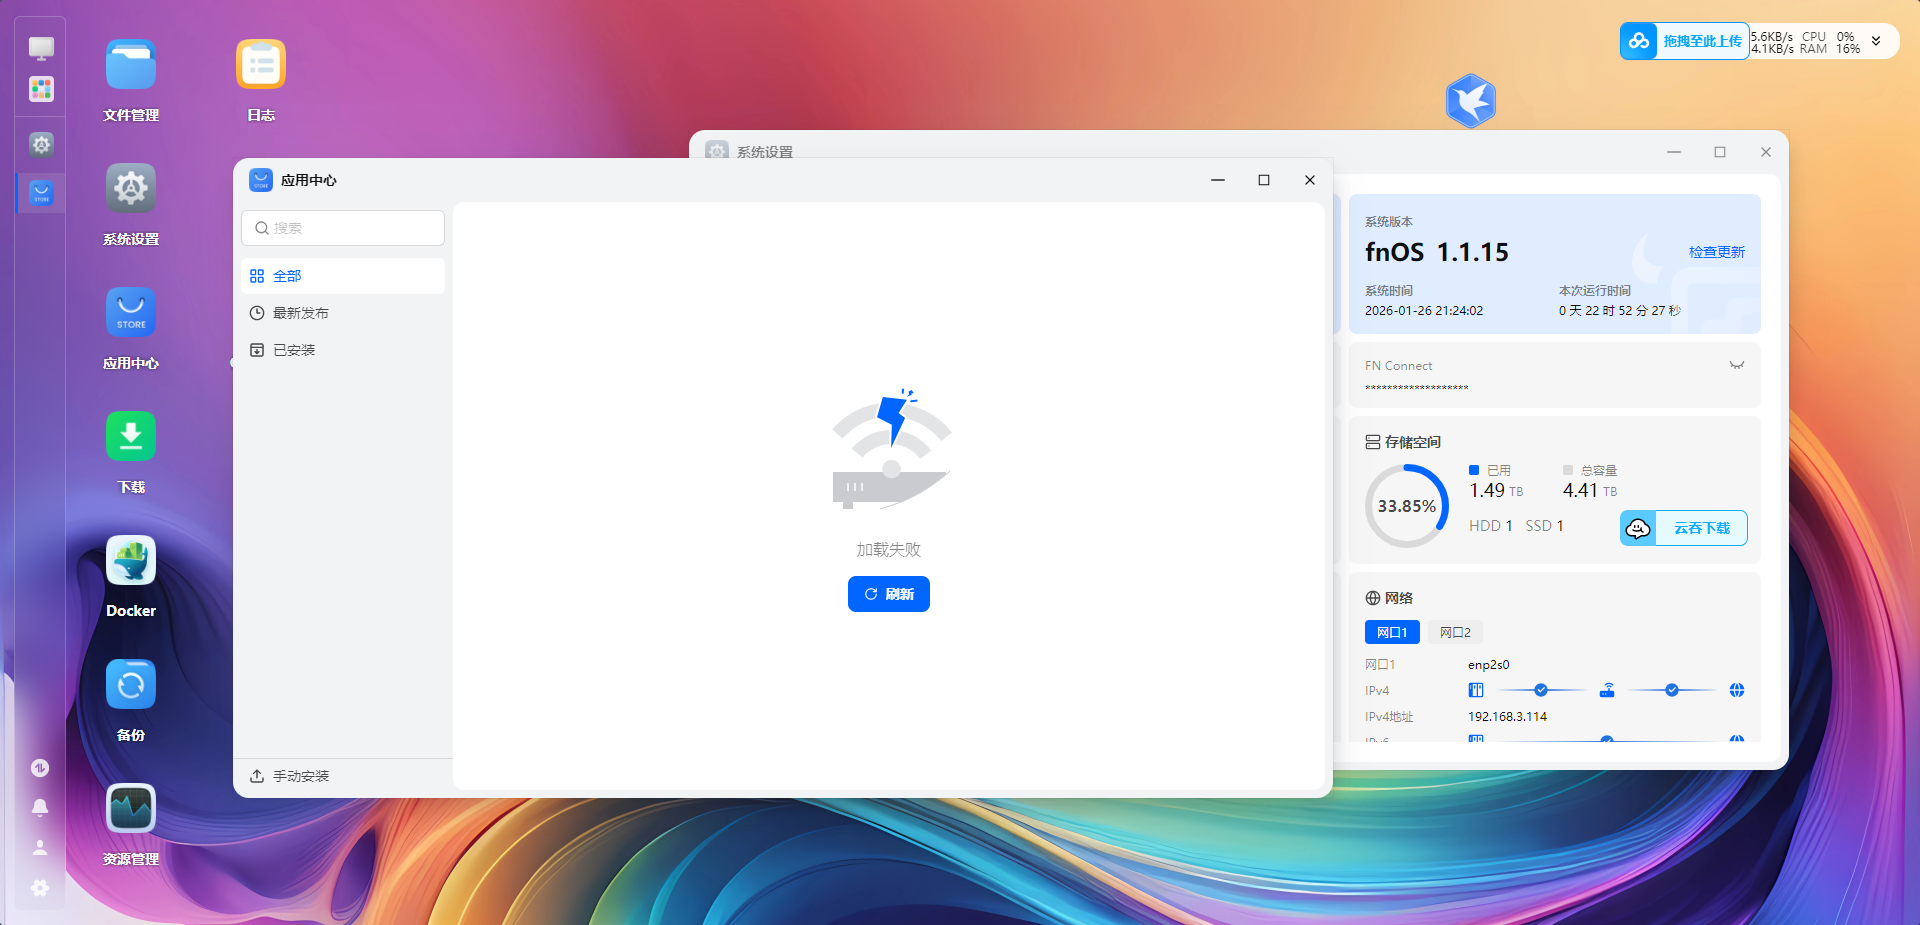
Task: Select the 全部 category in 应用中心
Action: click(x=343, y=276)
